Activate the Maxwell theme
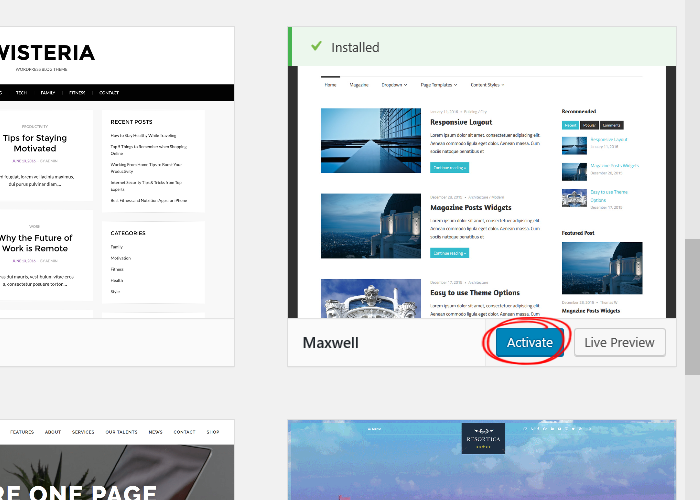 coord(529,342)
